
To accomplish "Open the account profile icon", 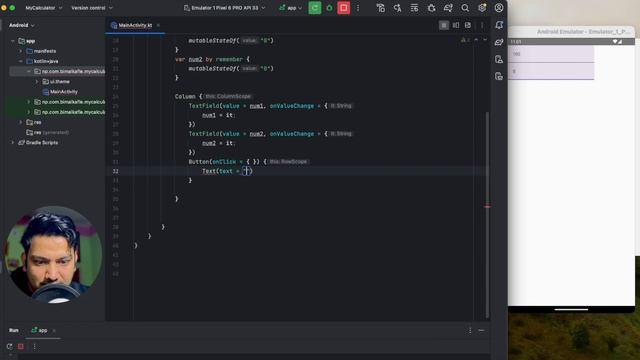I will point(499,8).
